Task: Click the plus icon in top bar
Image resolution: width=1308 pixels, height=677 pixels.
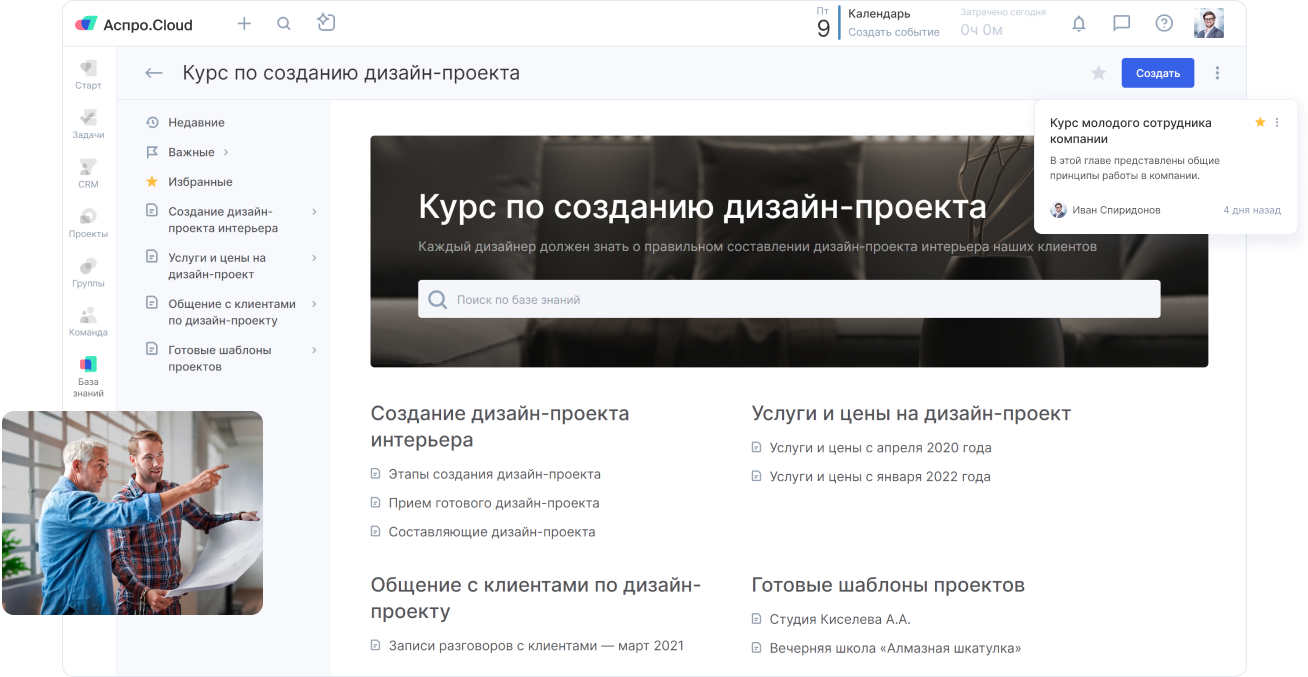Action: pyautogui.click(x=244, y=24)
